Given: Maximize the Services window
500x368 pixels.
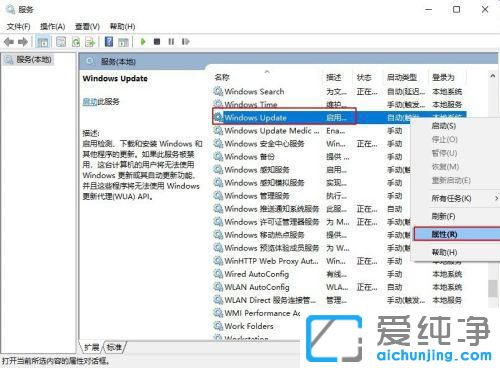Looking at the screenshot, I should 456,10.
